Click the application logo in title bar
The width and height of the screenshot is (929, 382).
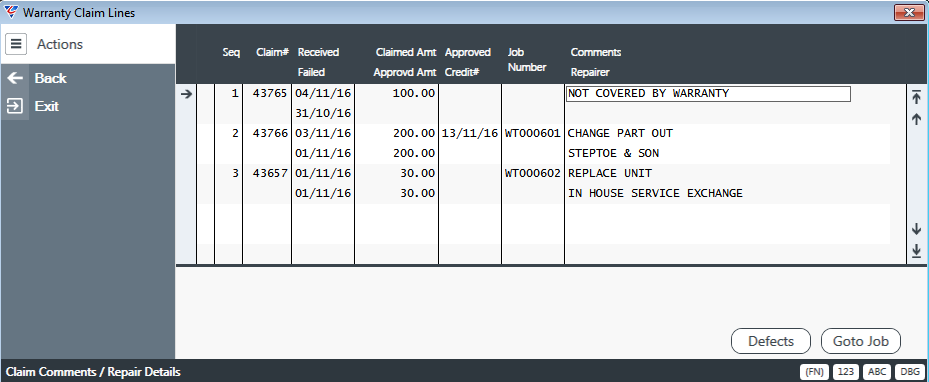point(11,12)
